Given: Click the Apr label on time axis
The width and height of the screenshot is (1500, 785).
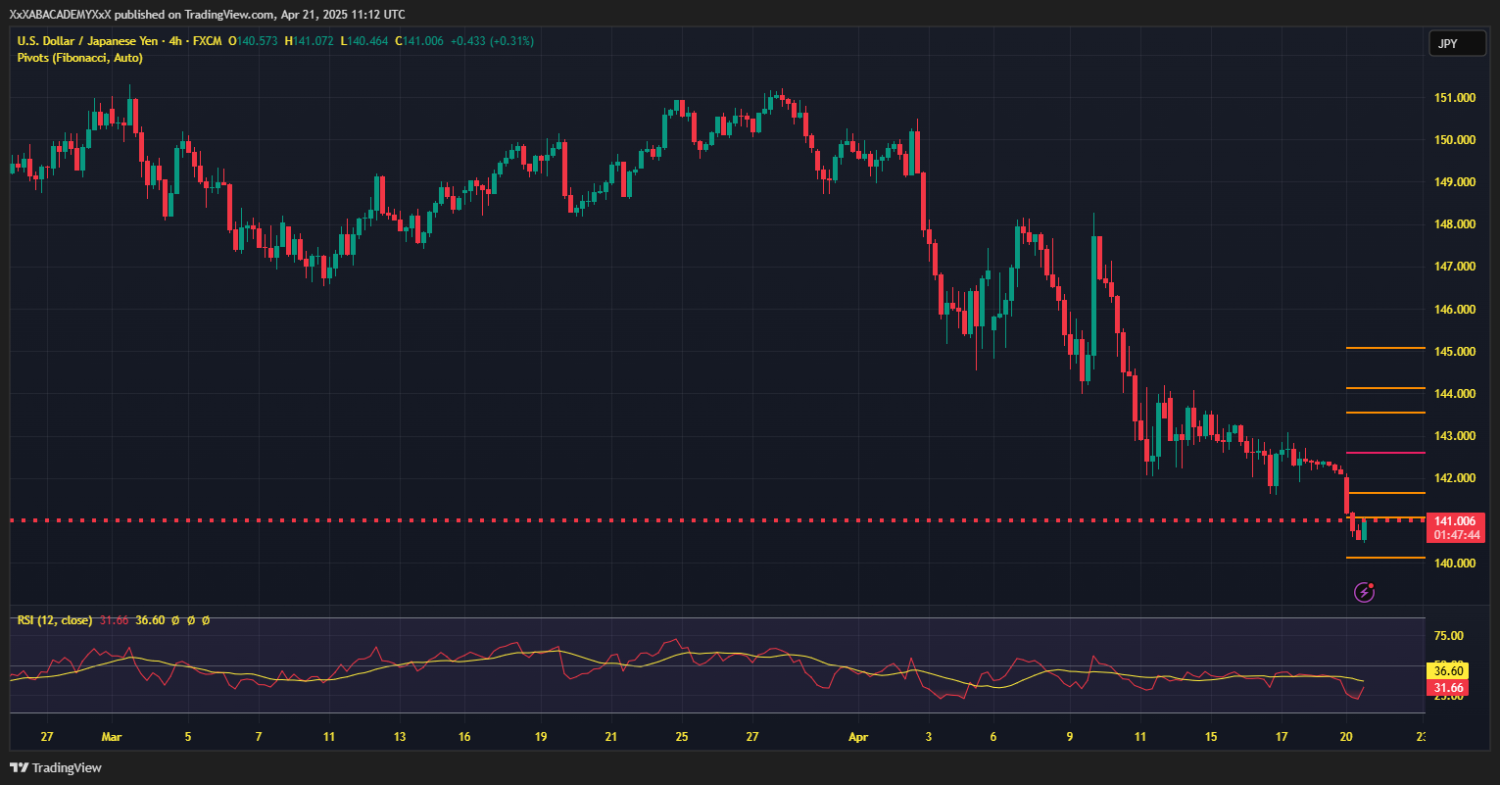Looking at the screenshot, I should point(857,738).
